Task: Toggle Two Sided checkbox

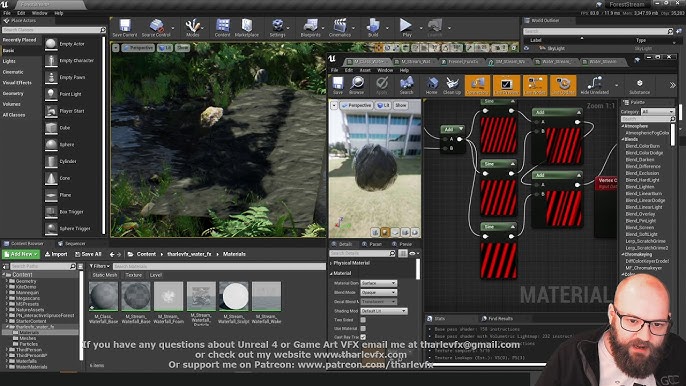Action: tap(363, 320)
